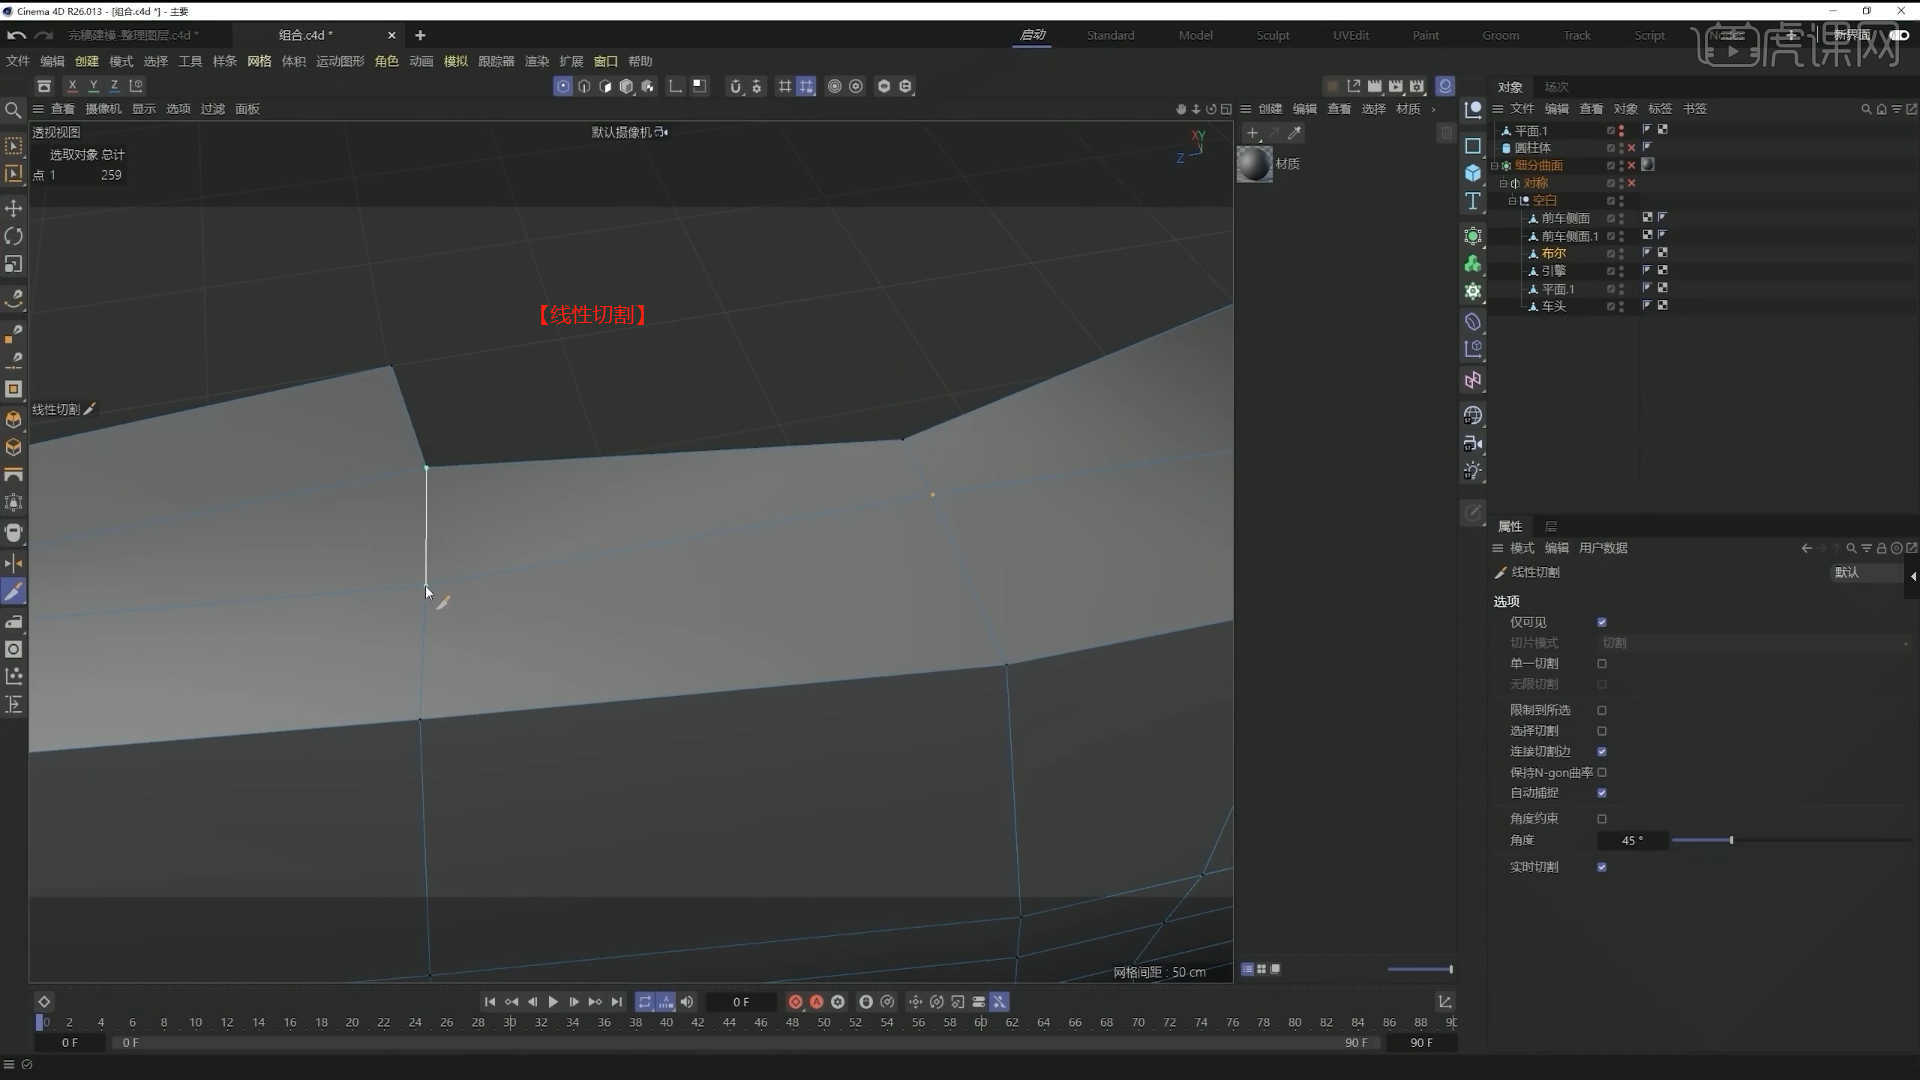Click the material eyedropper icon
Image resolution: width=1920 pixels, height=1080 pixels.
click(x=1295, y=132)
